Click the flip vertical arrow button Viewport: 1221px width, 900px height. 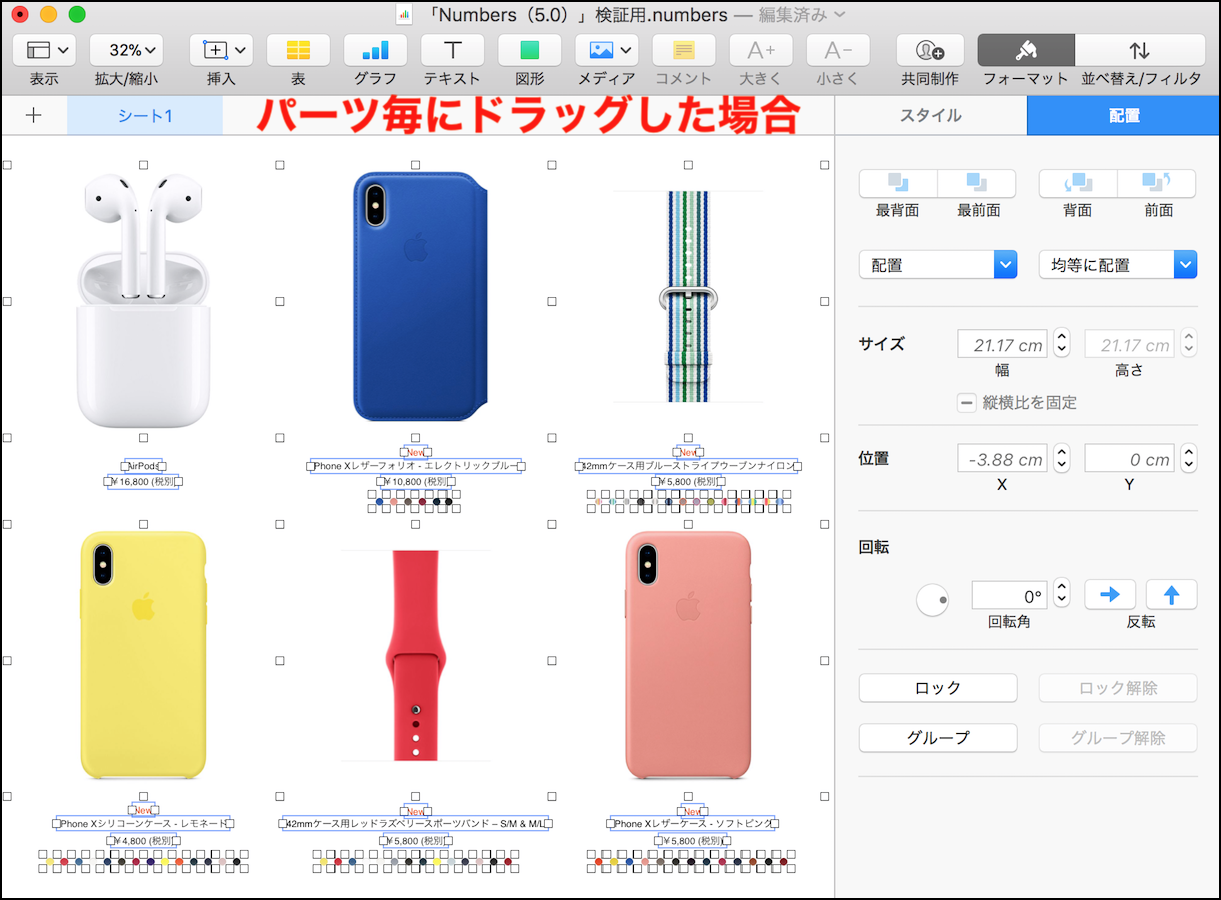tap(1172, 595)
